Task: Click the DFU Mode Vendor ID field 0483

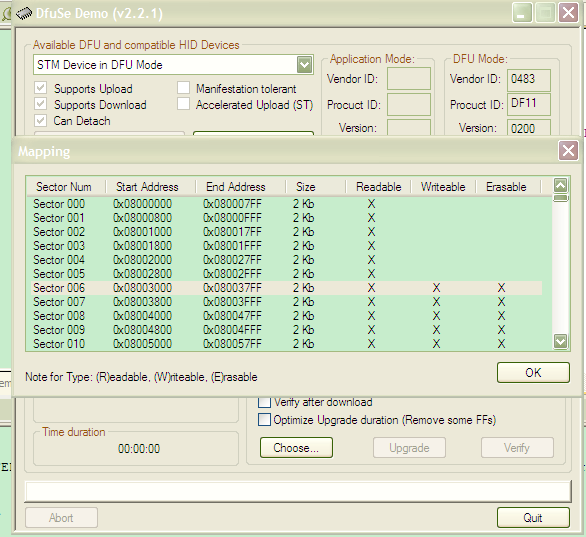Action: pyautogui.click(x=529, y=80)
